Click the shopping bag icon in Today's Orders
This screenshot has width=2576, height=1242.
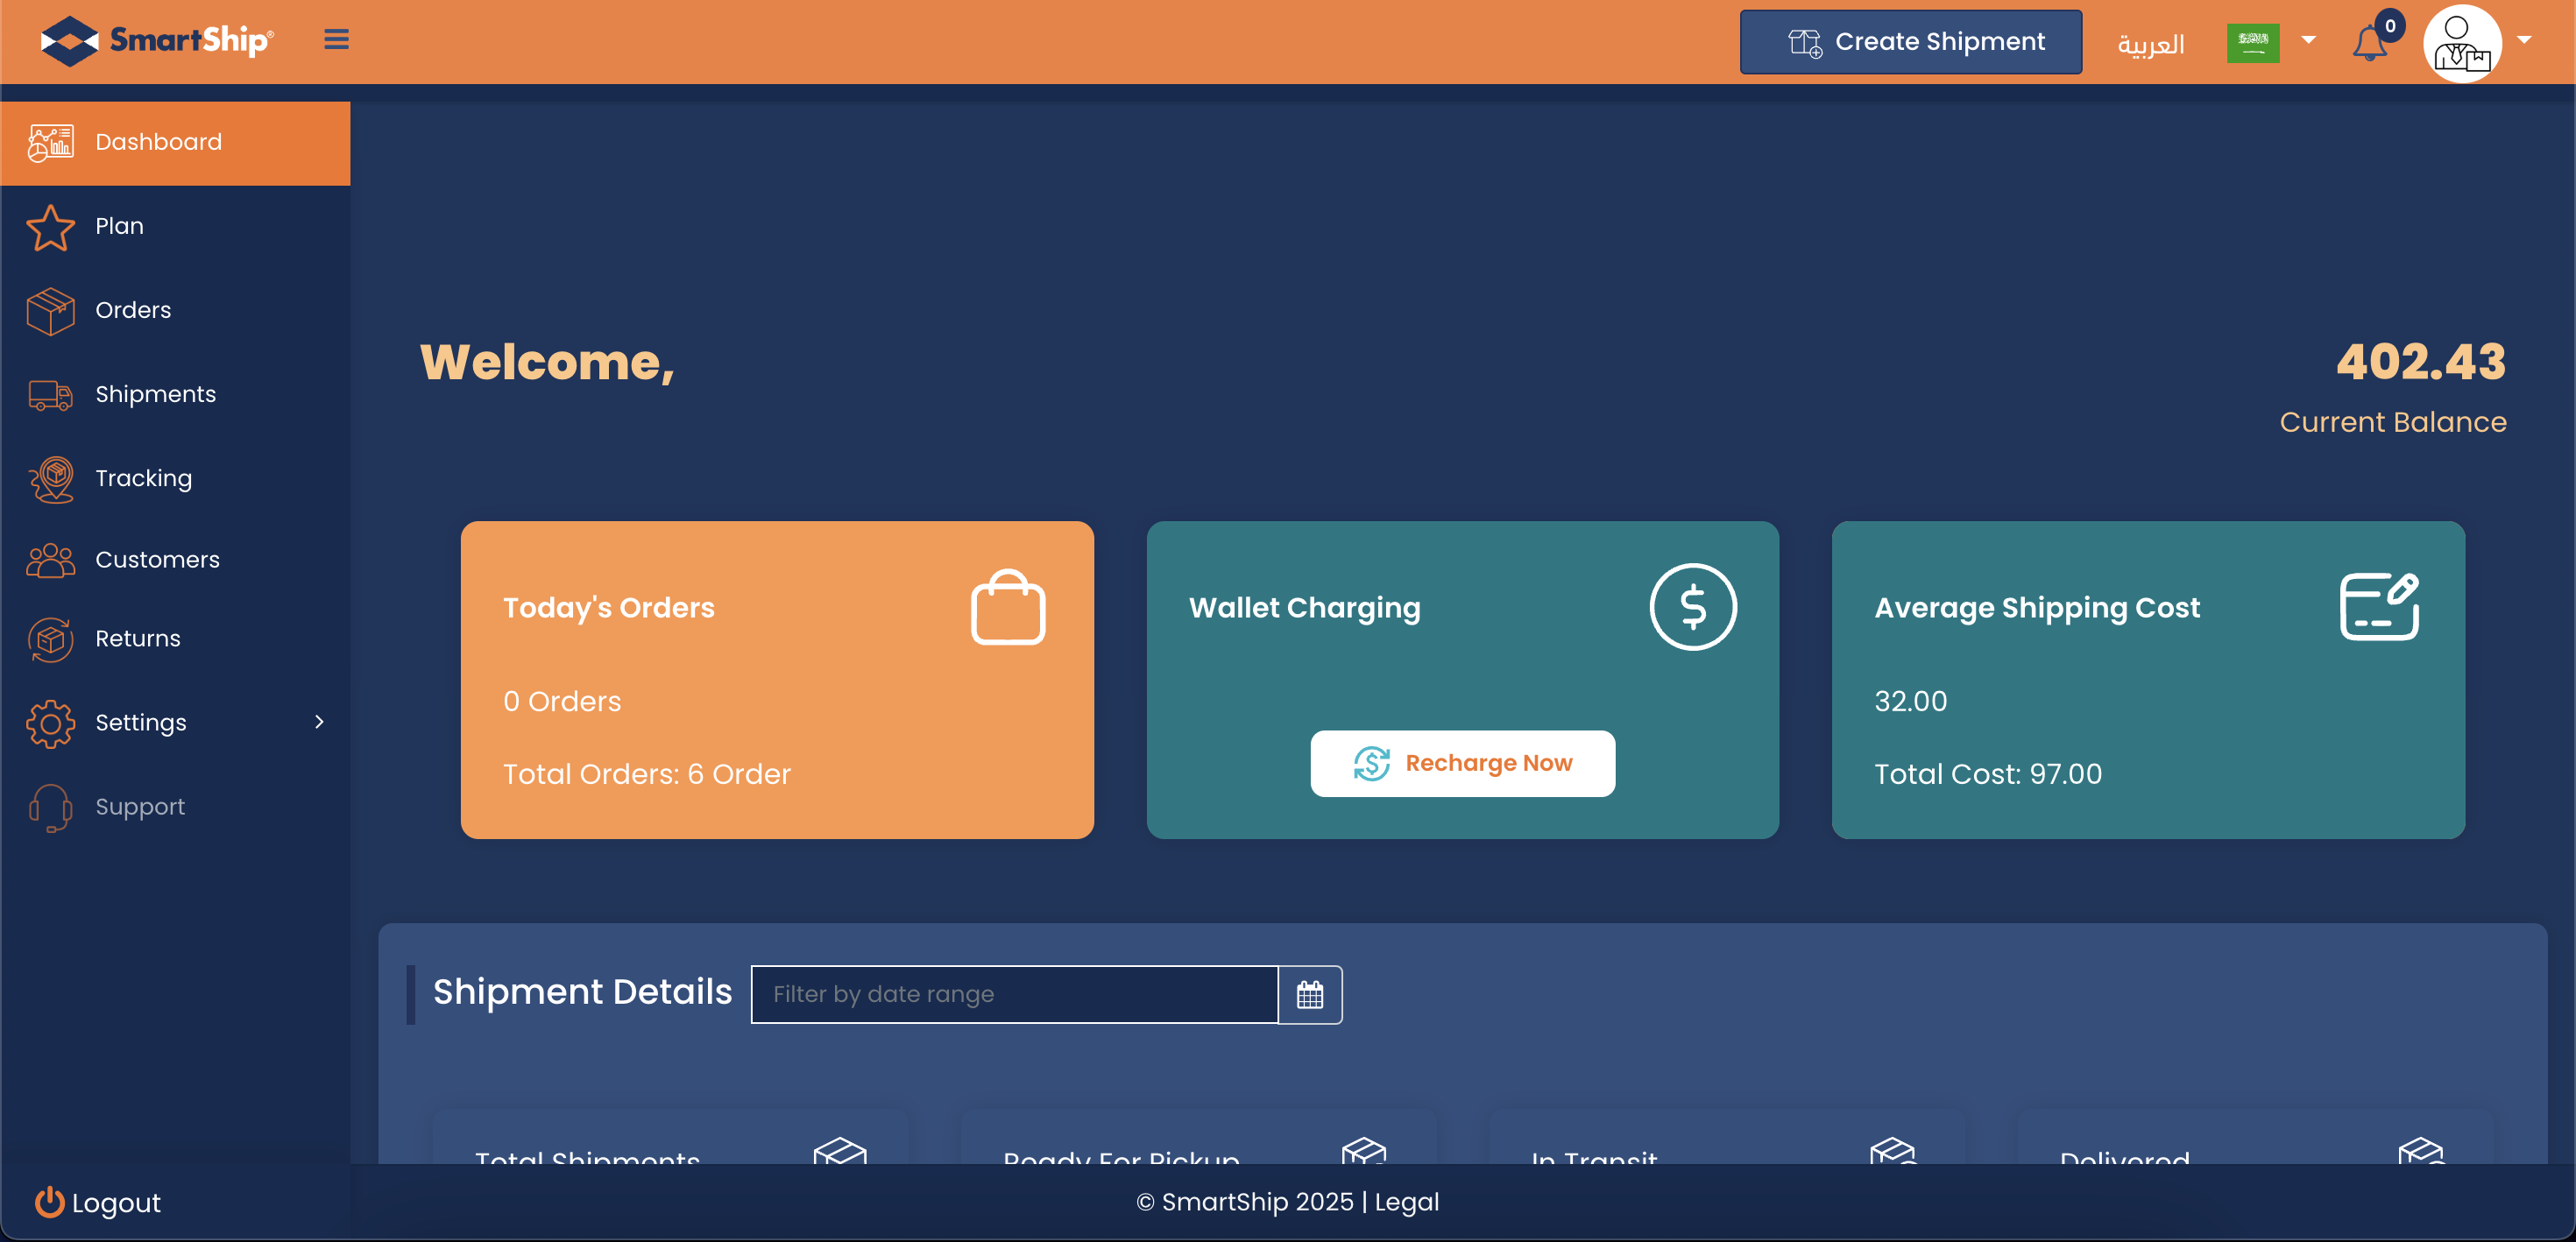tap(1008, 607)
